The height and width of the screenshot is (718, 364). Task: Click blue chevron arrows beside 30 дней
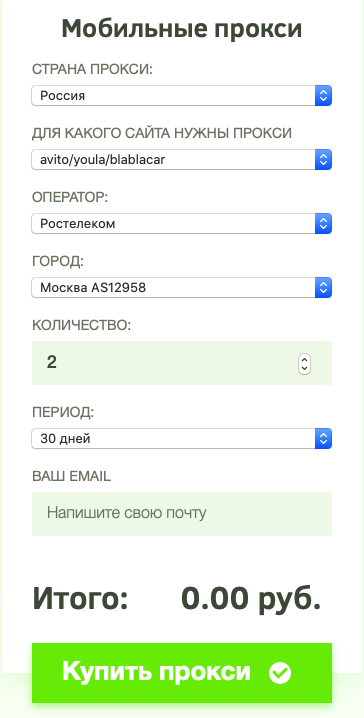click(x=323, y=439)
